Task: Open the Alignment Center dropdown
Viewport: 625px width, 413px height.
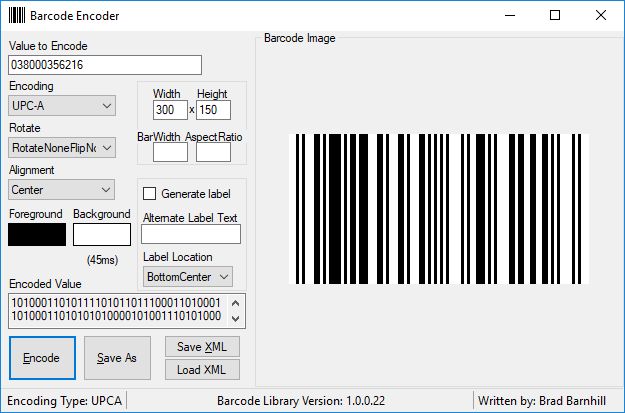Action: coord(61,190)
